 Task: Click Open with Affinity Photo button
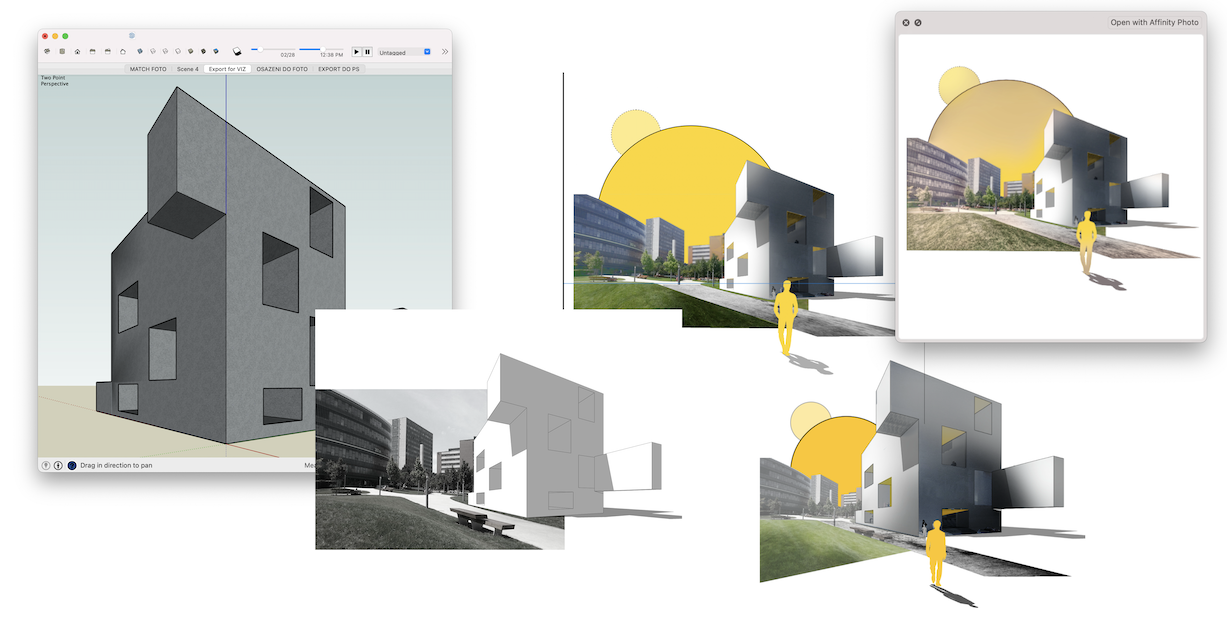(1154, 22)
